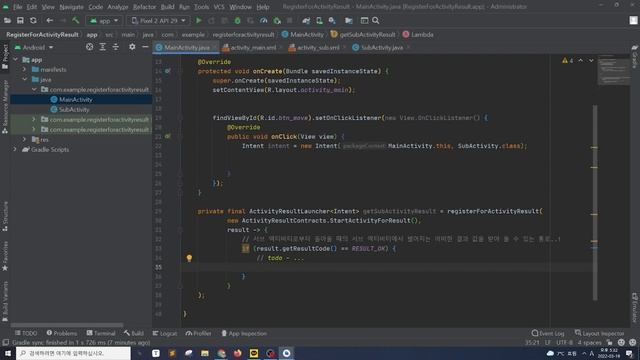Click the 4 spaces indent status item
The width and height of the screenshot is (640, 360).
click(589, 343)
